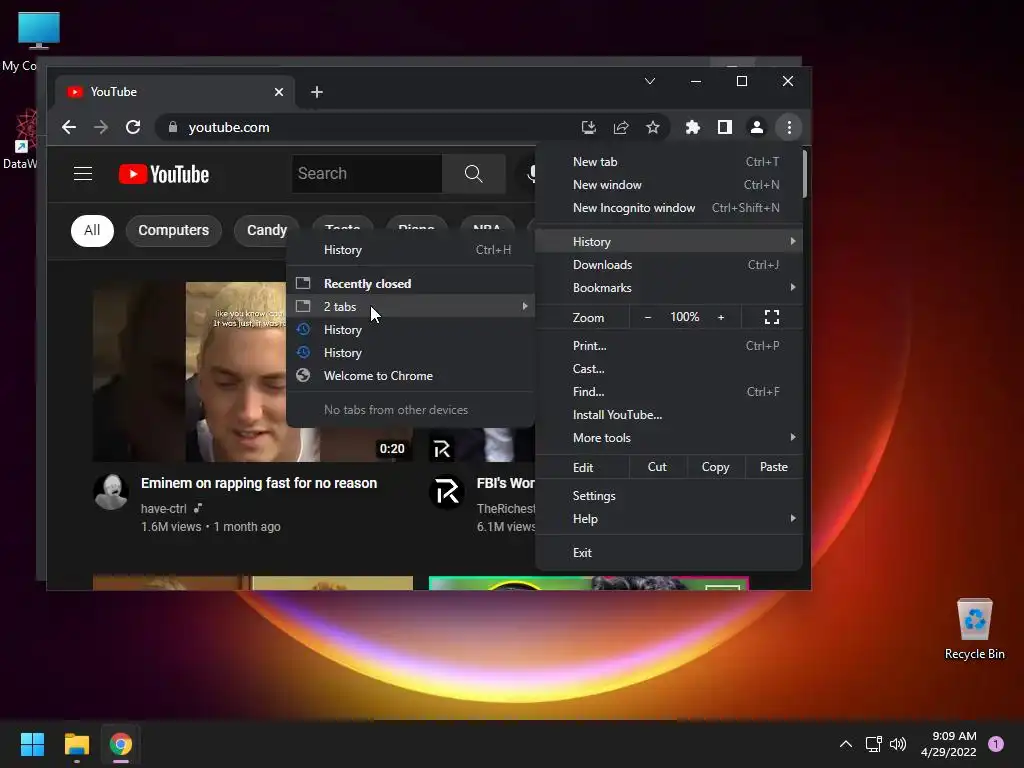Open History Ctrl+H entry in submenu
Screen dimensions: 1024x768
click(x=410, y=249)
